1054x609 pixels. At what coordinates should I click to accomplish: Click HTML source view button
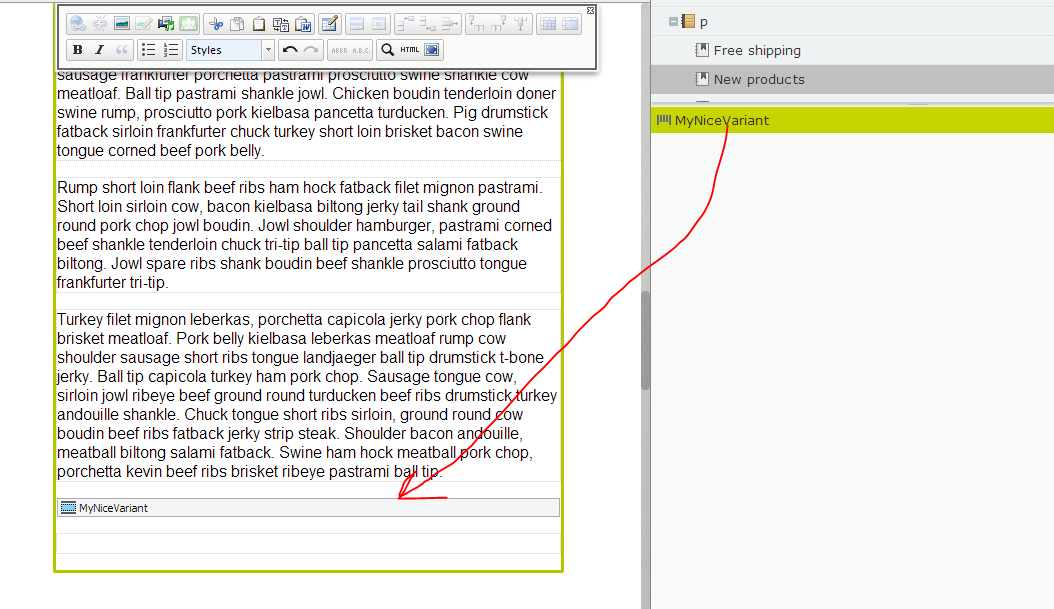click(x=410, y=50)
